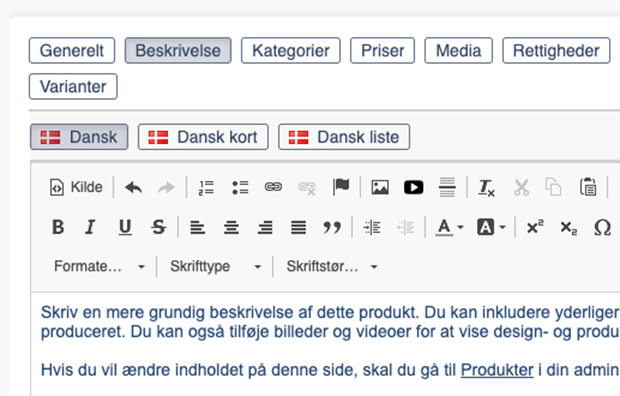Go to the Priser tab
Screen dimensions: 620x396
point(382,51)
